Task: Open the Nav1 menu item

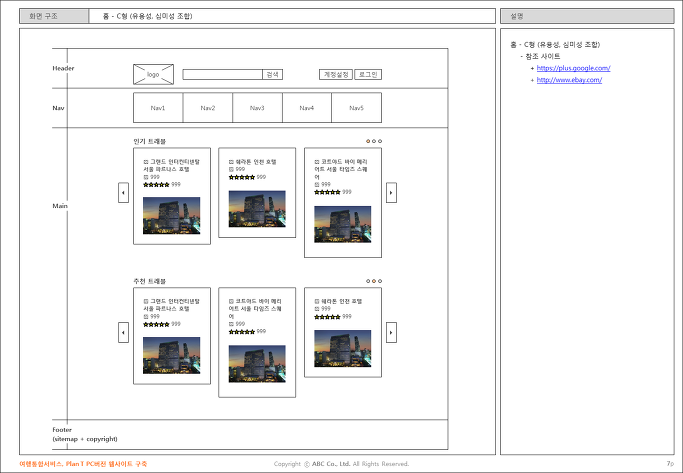Action: click(158, 108)
